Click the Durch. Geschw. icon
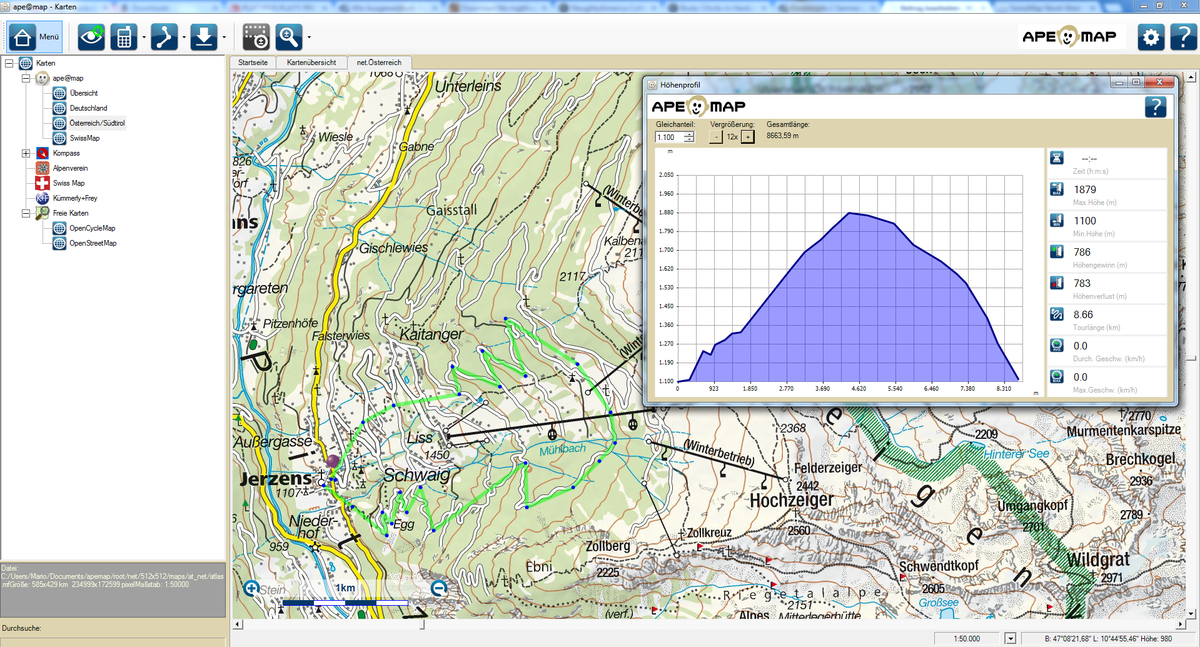 [x=1058, y=346]
